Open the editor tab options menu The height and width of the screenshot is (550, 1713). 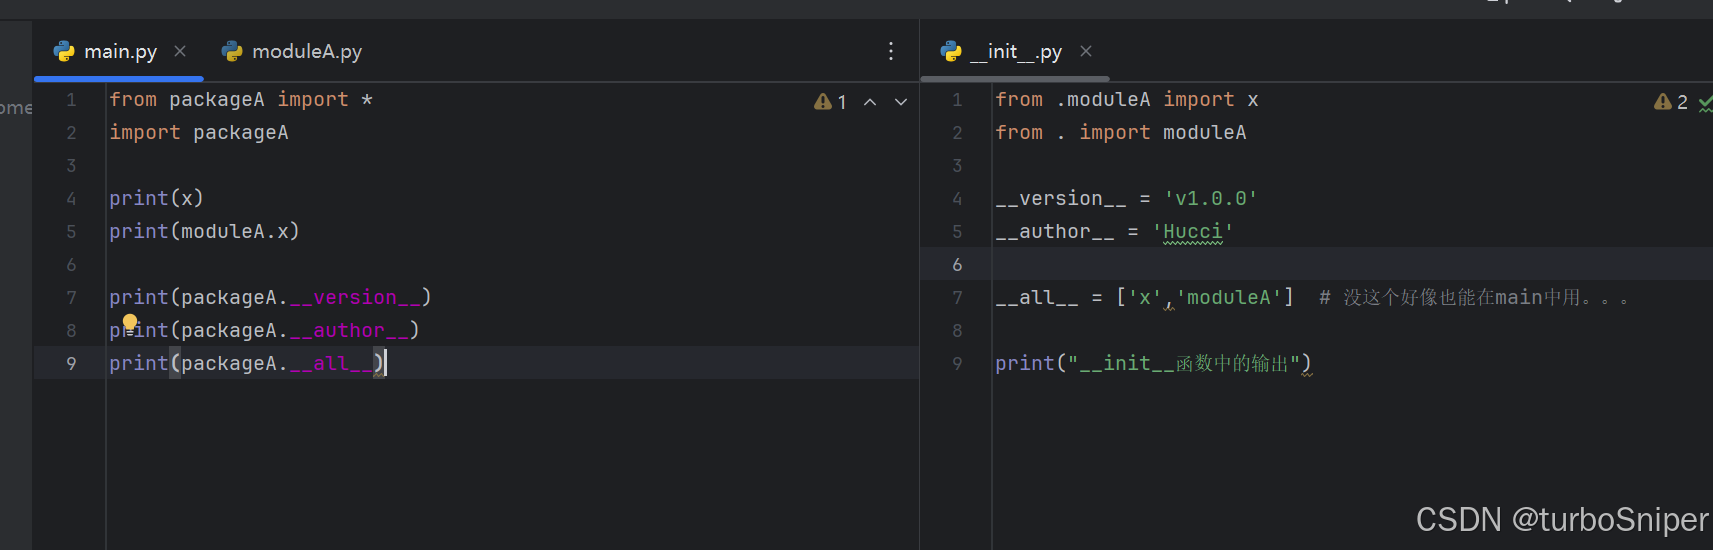(x=891, y=51)
